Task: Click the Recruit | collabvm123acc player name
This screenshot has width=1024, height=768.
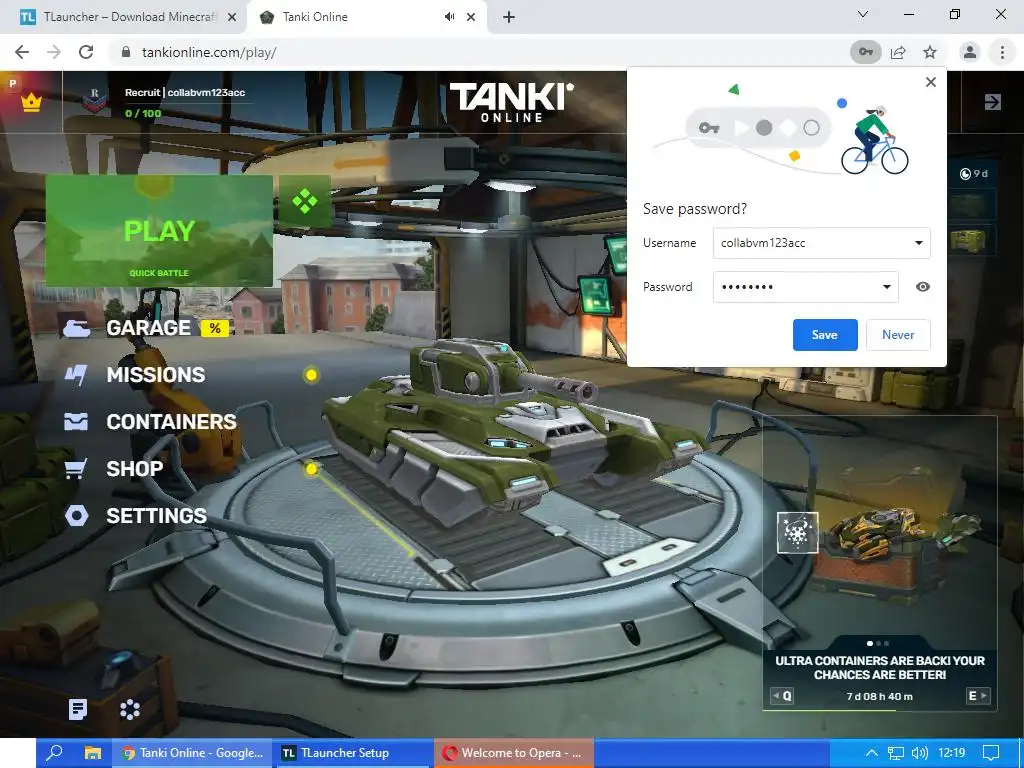Action: 185,93
